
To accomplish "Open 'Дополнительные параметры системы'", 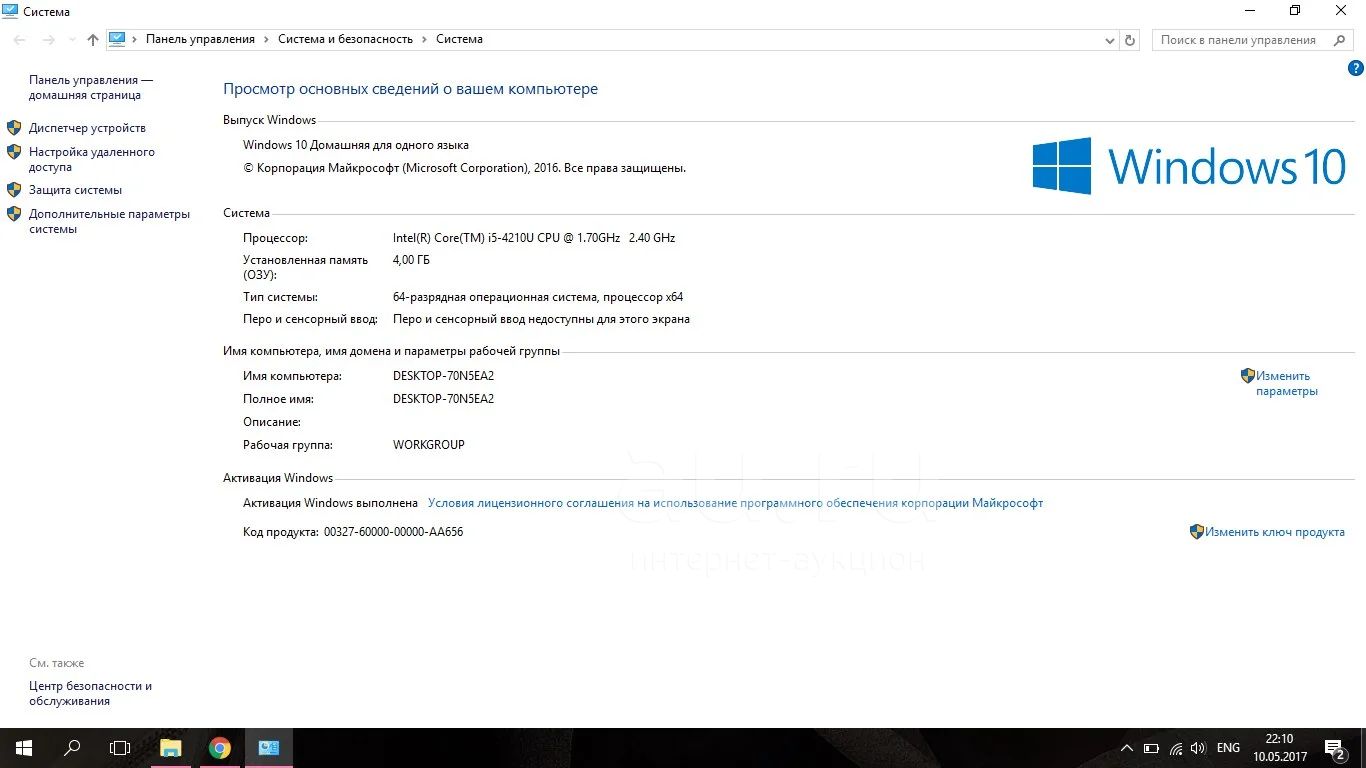I will (109, 221).
